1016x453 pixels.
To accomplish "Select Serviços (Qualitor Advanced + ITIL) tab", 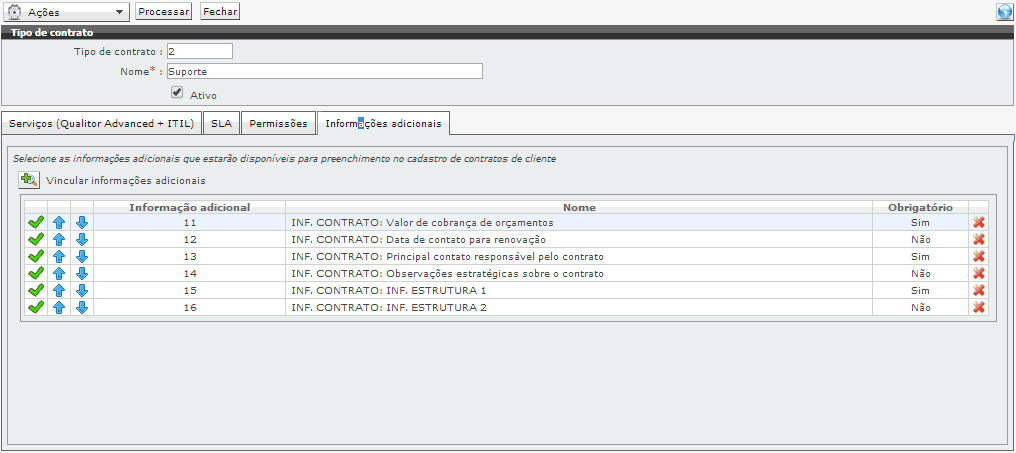I will coord(100,123).
